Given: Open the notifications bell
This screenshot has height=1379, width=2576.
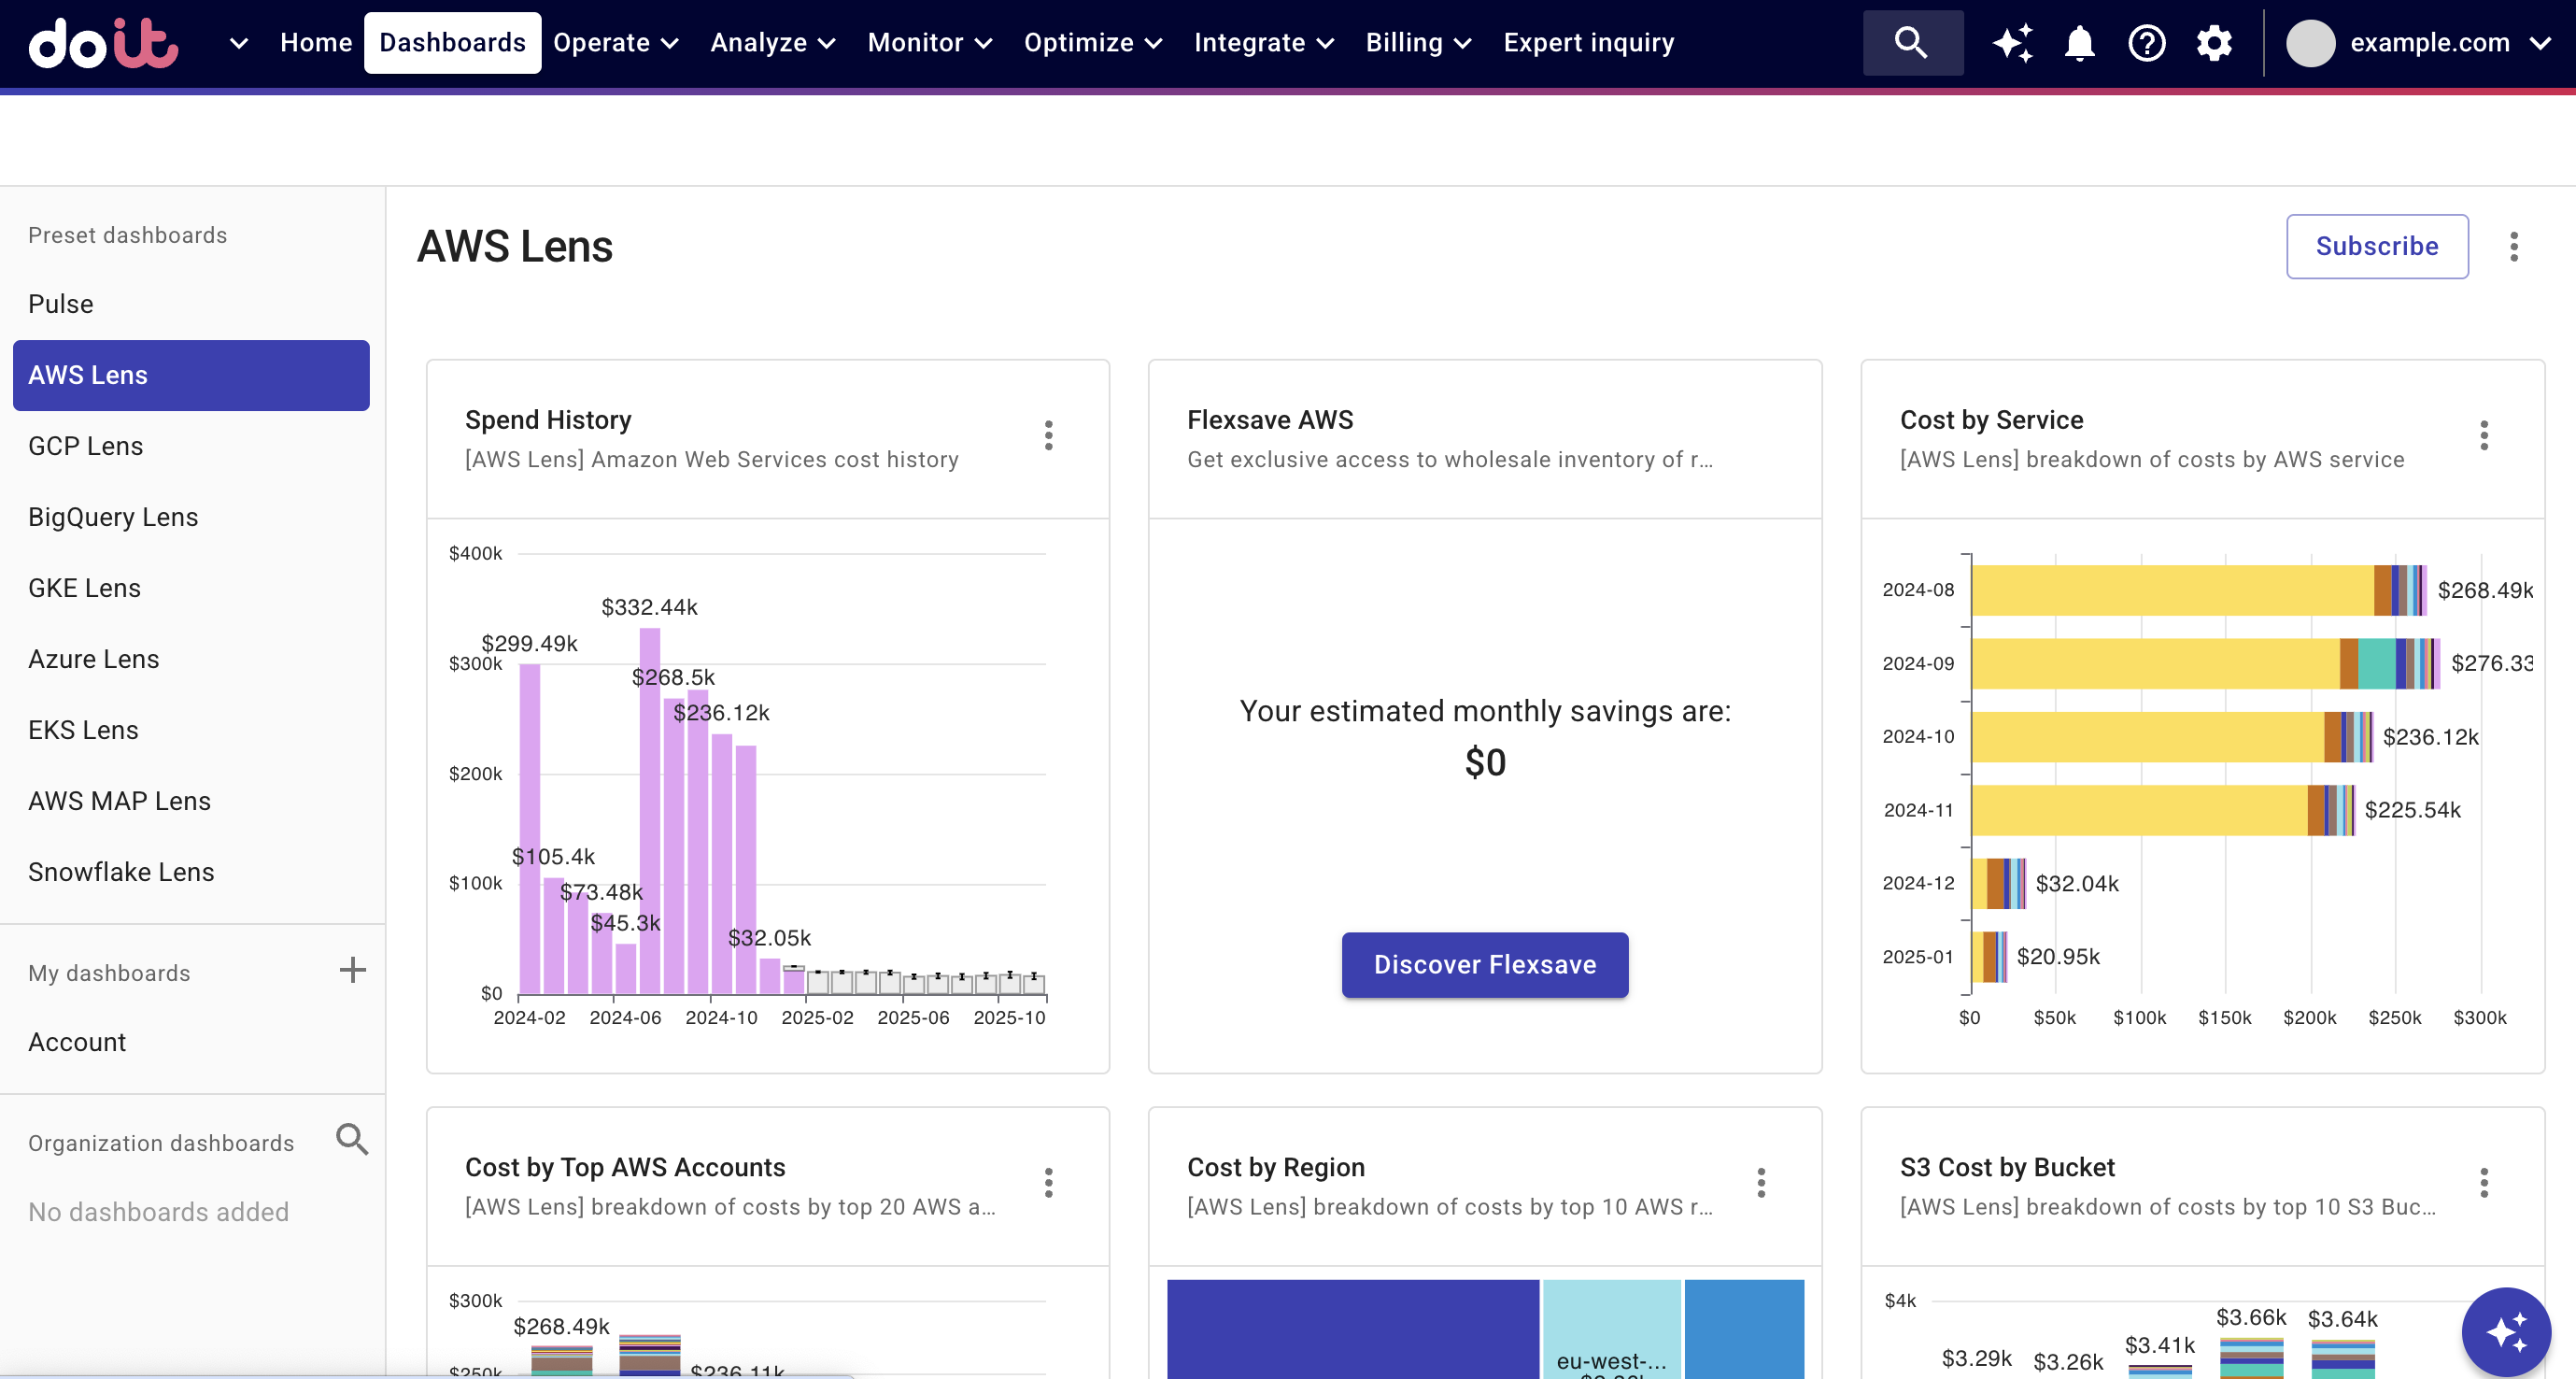Looking at the screenshot, I should pyautogui.click(x=2080, y=43).
